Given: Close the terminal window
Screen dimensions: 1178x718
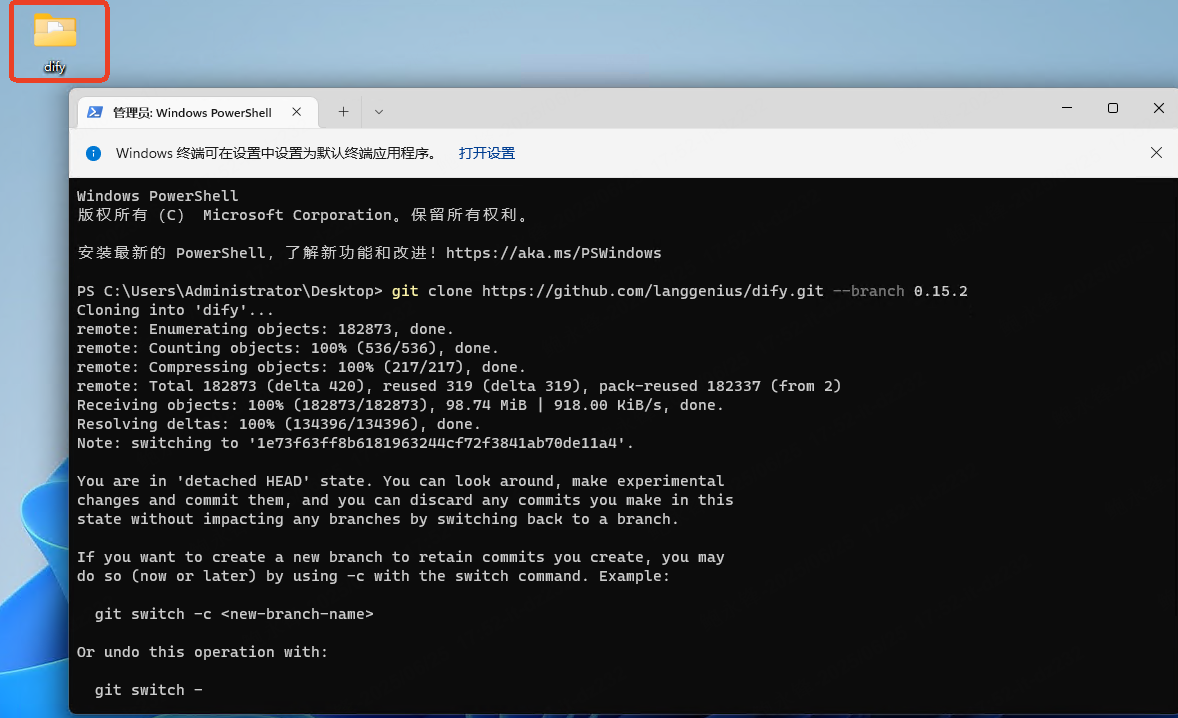Looking at the screenshot, I should (1158, 108).
